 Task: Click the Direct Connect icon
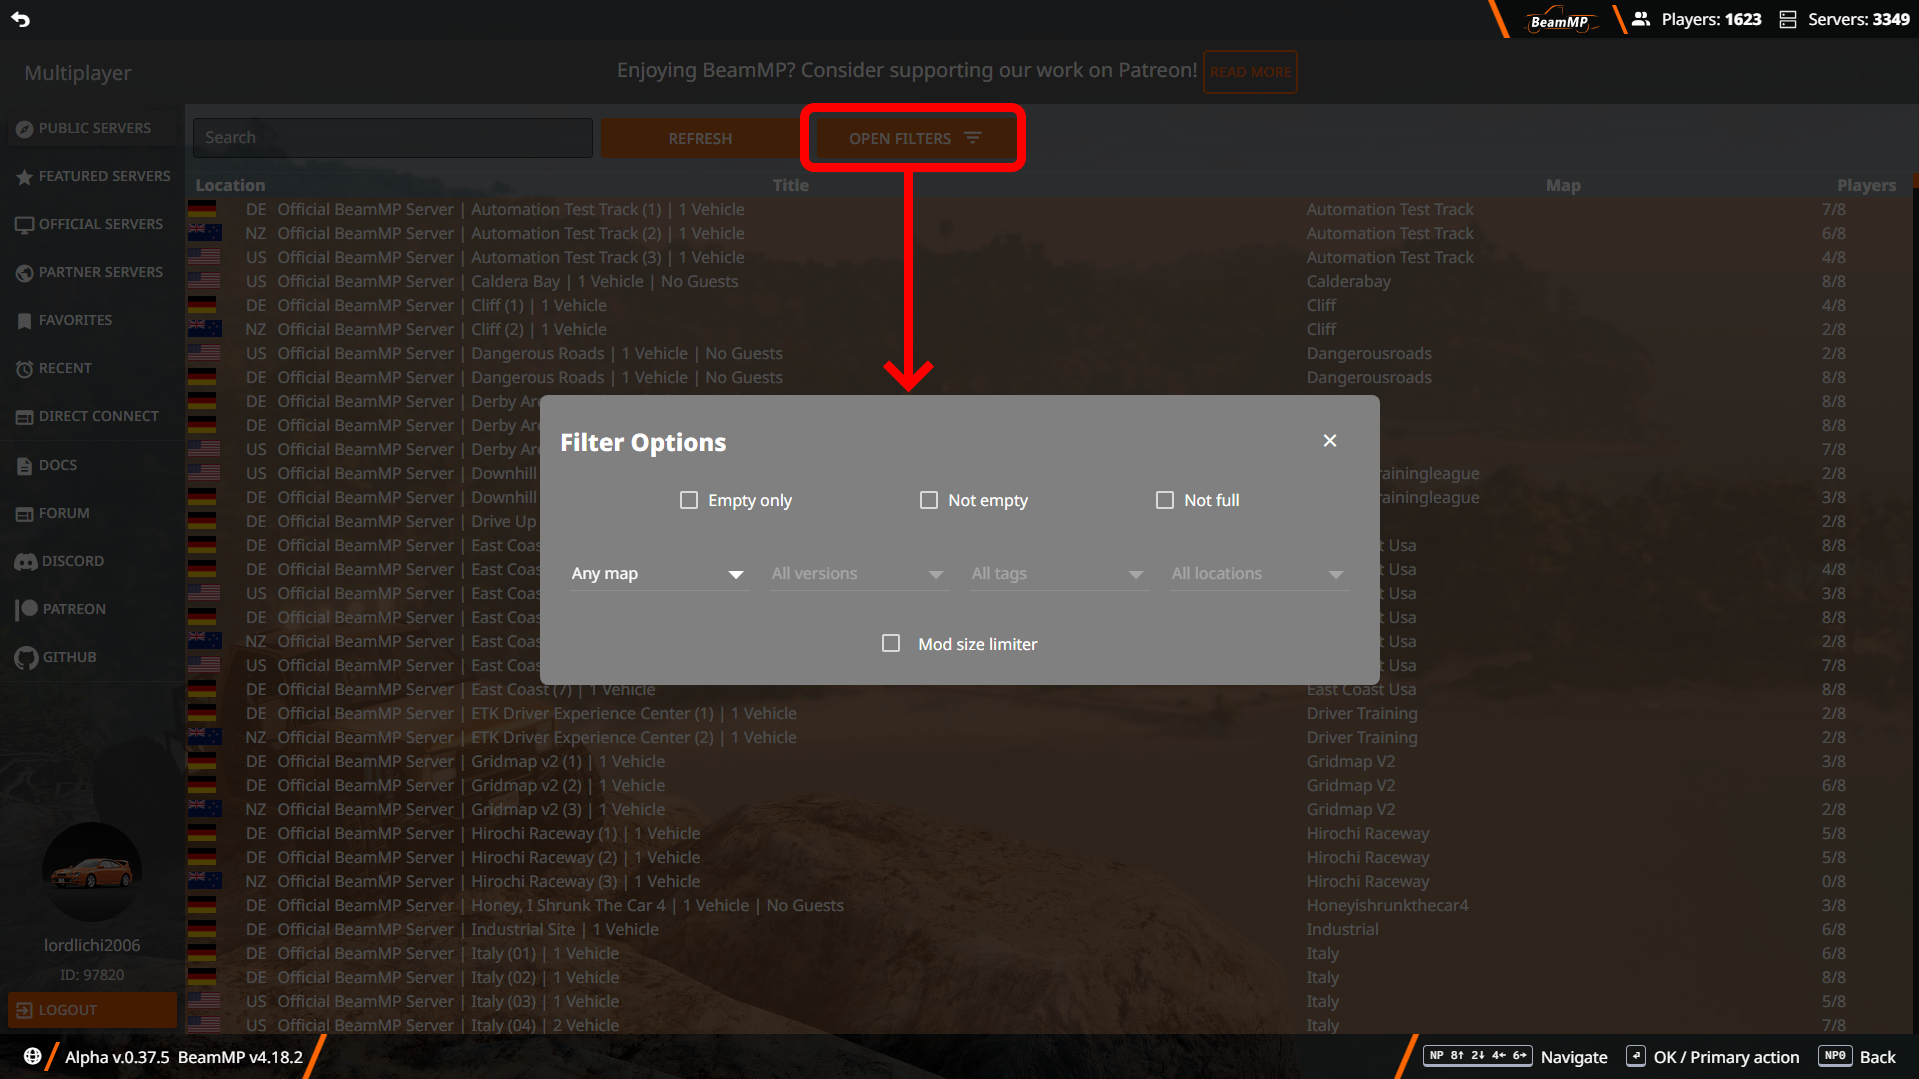[25, 417]
